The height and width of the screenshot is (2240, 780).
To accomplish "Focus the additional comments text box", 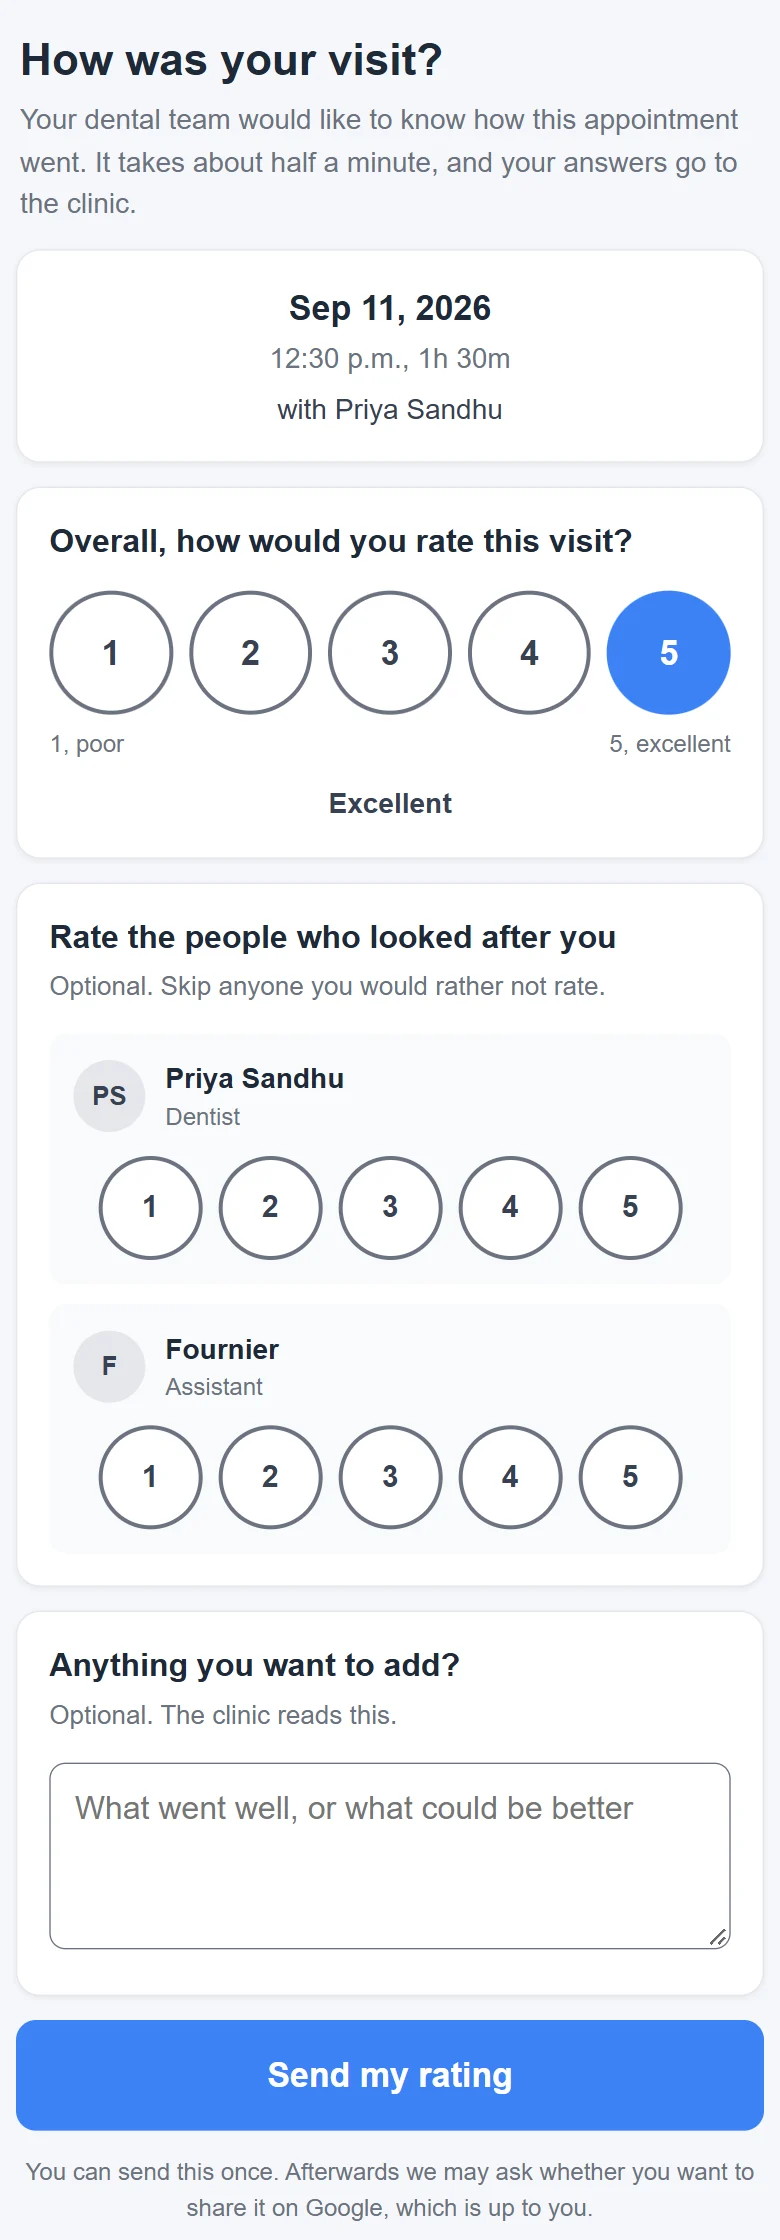I will point(390,1856).
